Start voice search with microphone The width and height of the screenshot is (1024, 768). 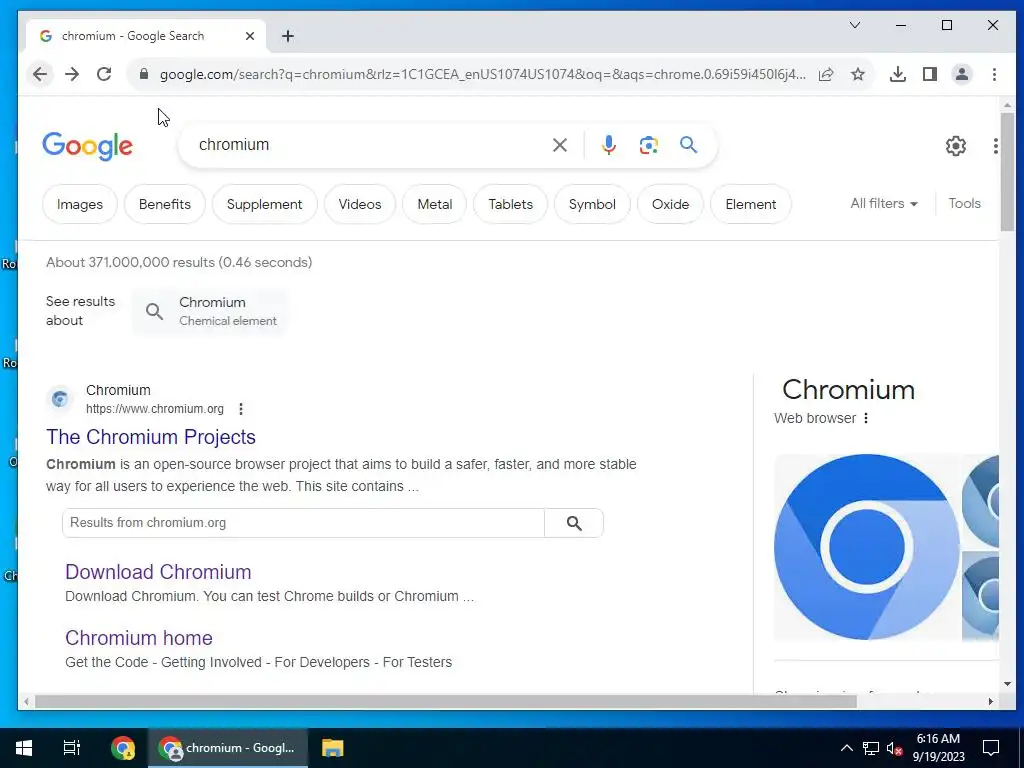609,145
